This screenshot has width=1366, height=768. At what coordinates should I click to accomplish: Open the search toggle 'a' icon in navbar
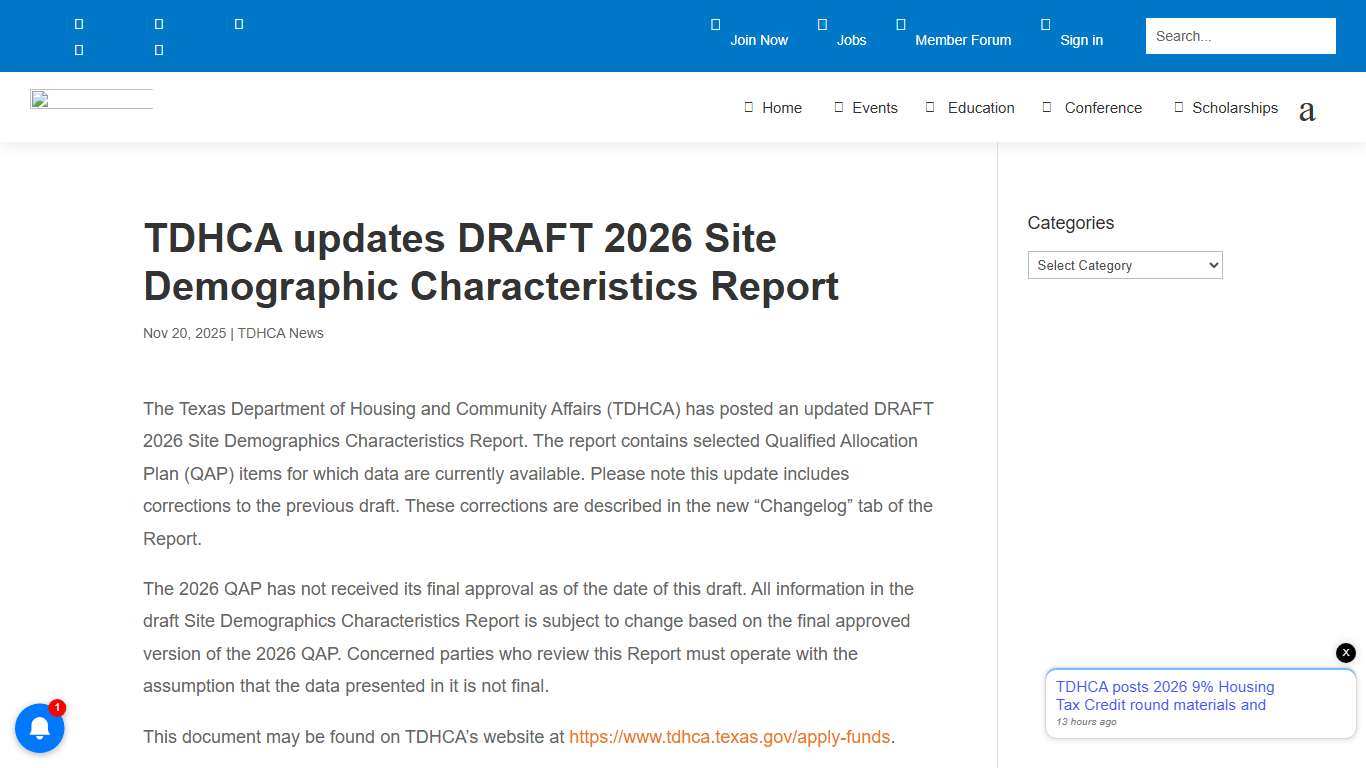tap(1307, 110)
